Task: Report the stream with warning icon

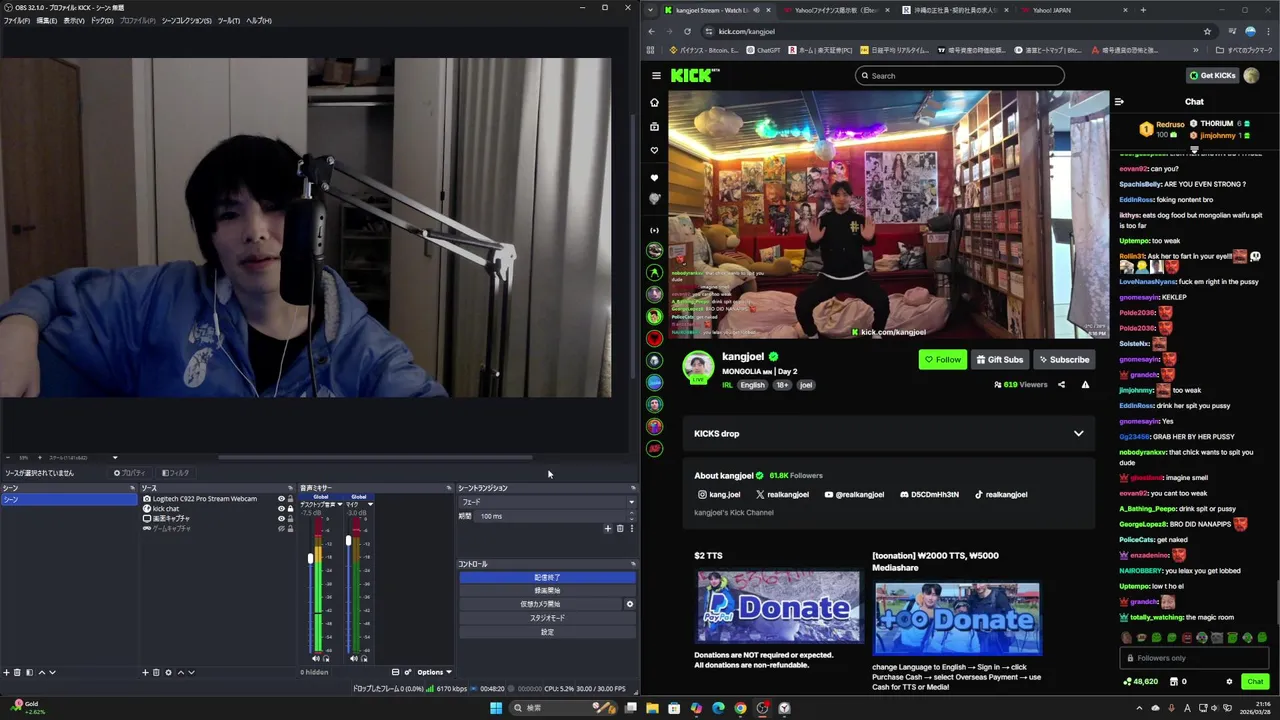Action: [1085, 384]
